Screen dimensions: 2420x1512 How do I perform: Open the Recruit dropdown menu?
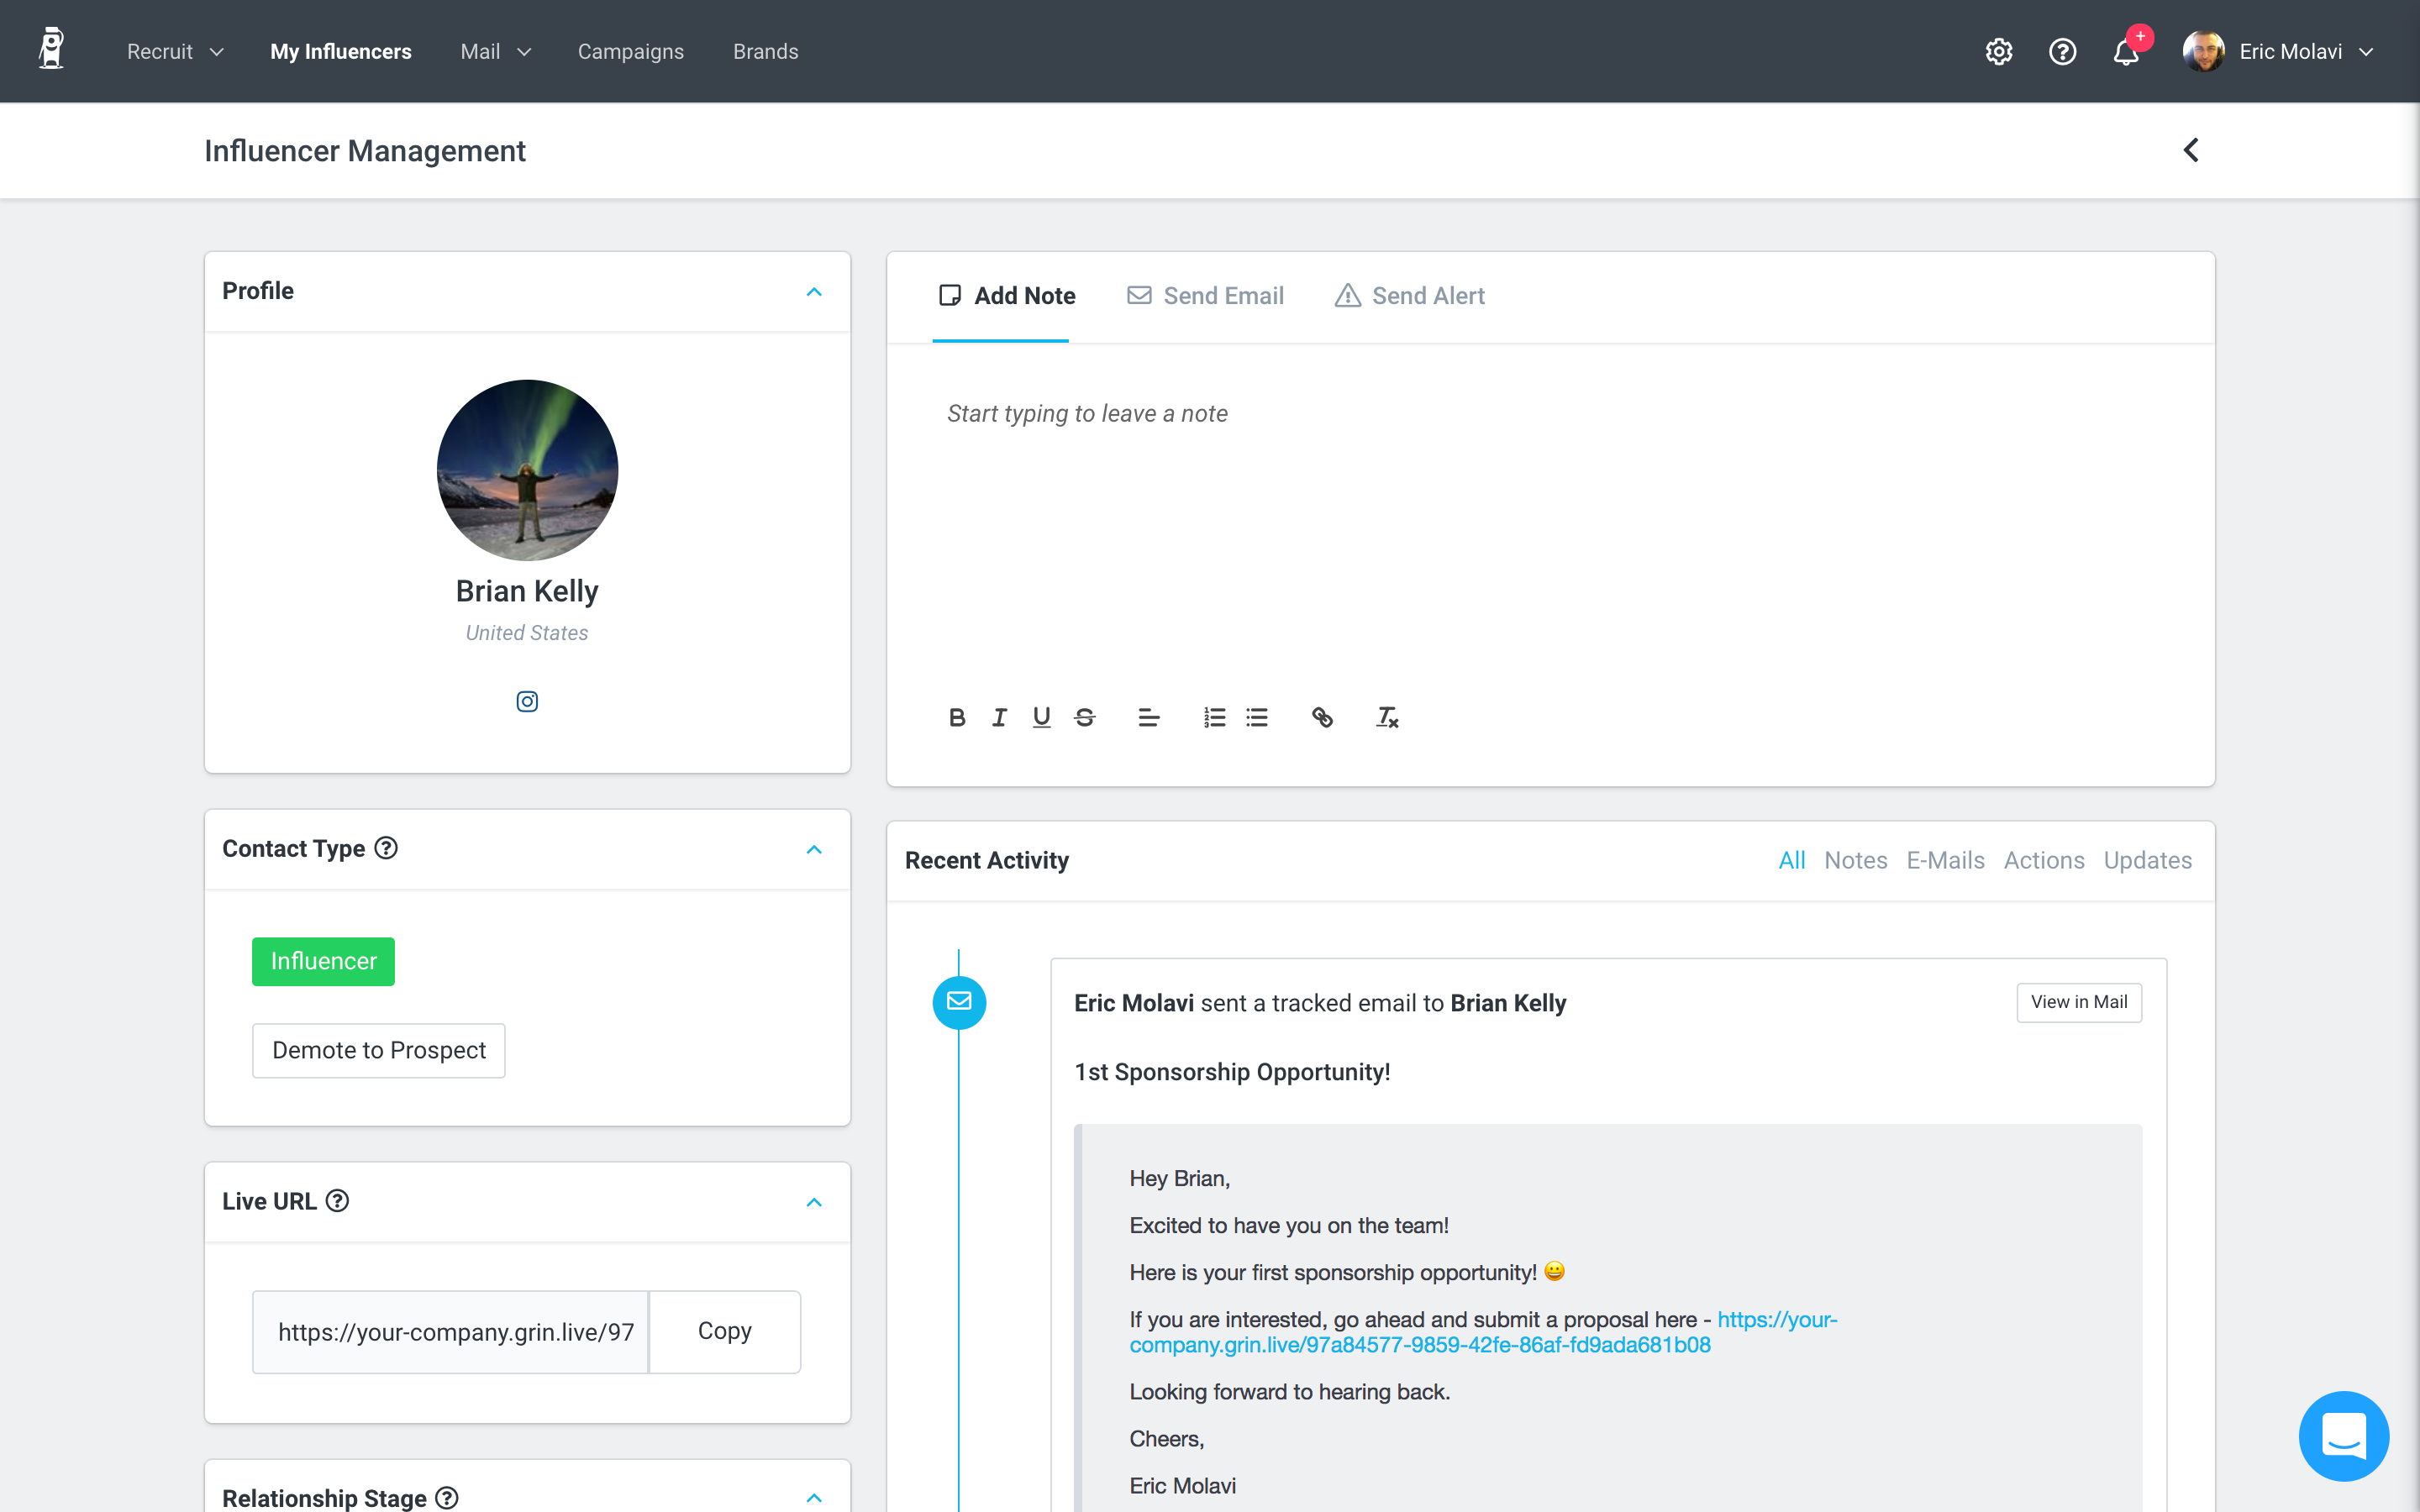pos(175,52)
